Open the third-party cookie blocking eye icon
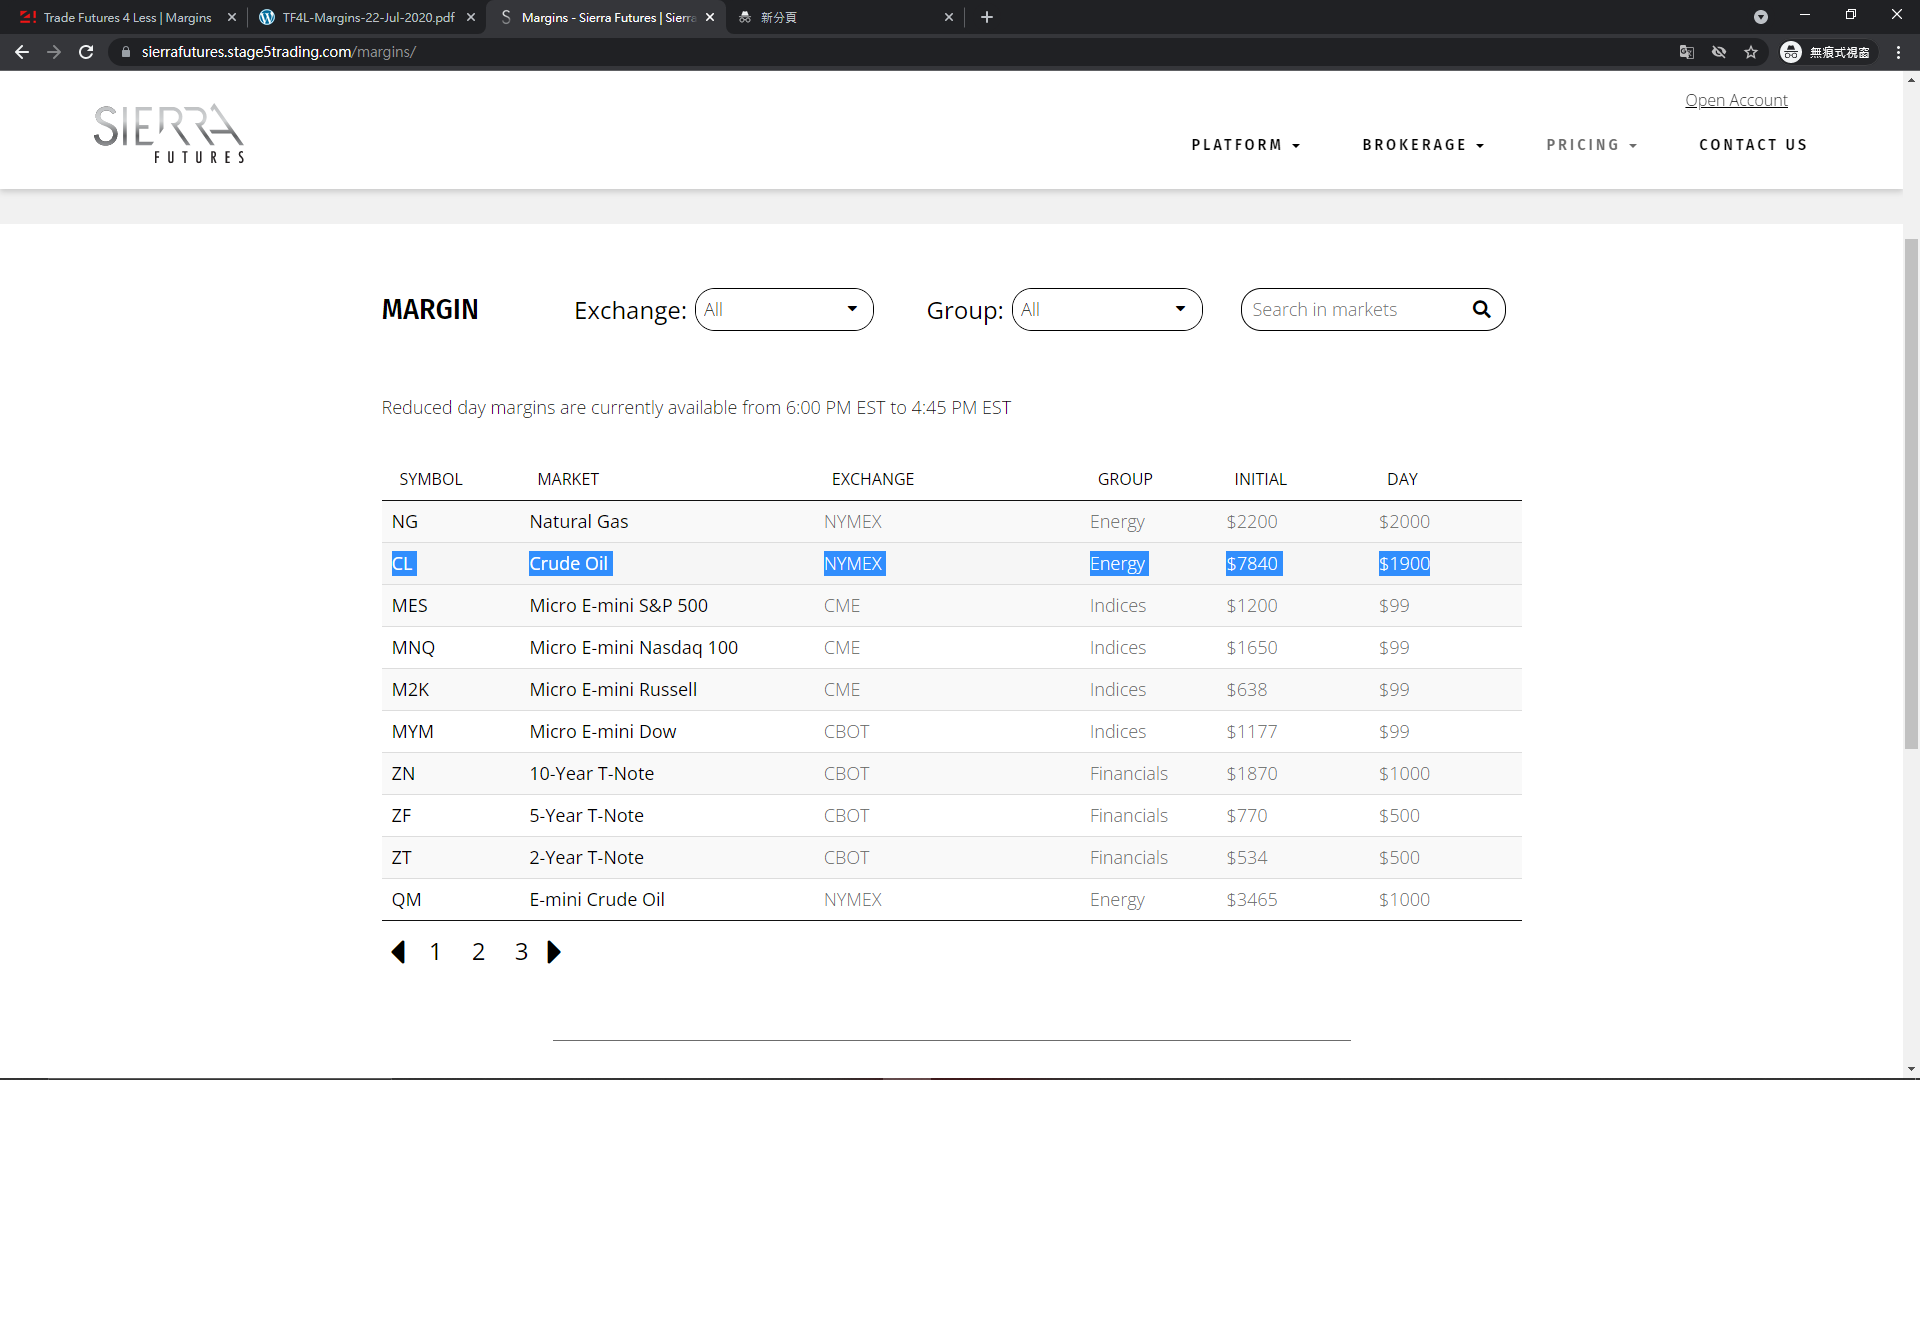 tap(1719, 52)
